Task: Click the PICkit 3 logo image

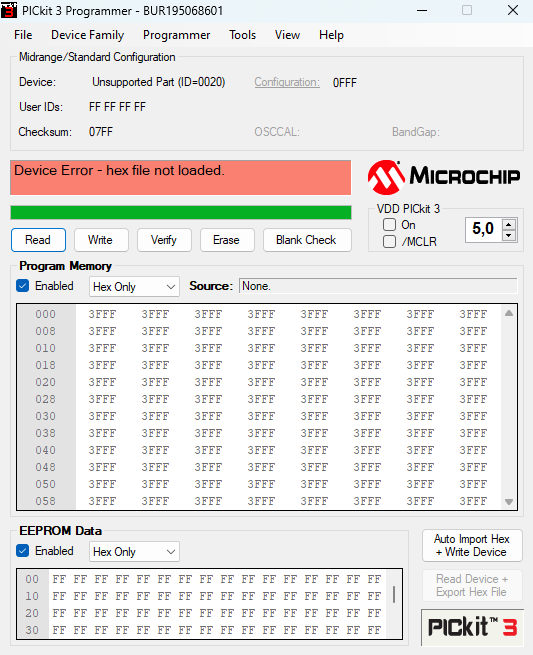Action: (x=472, y=627)
